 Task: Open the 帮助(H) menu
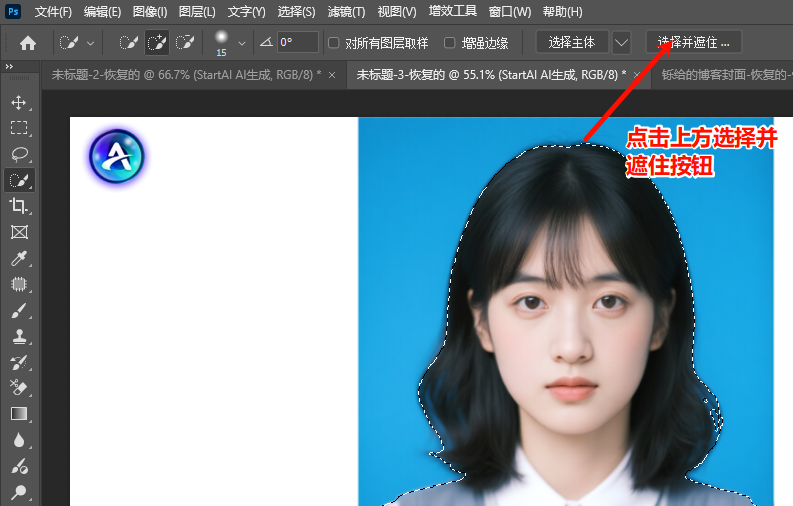562,12
